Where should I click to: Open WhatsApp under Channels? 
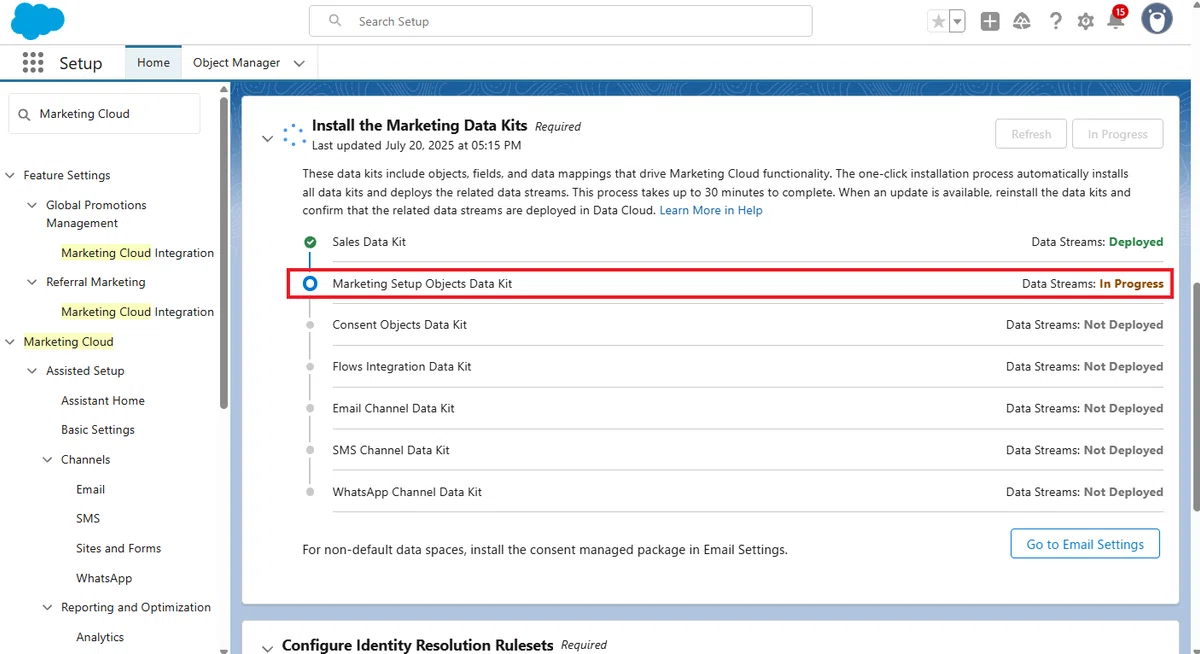[x=104, y=579]
